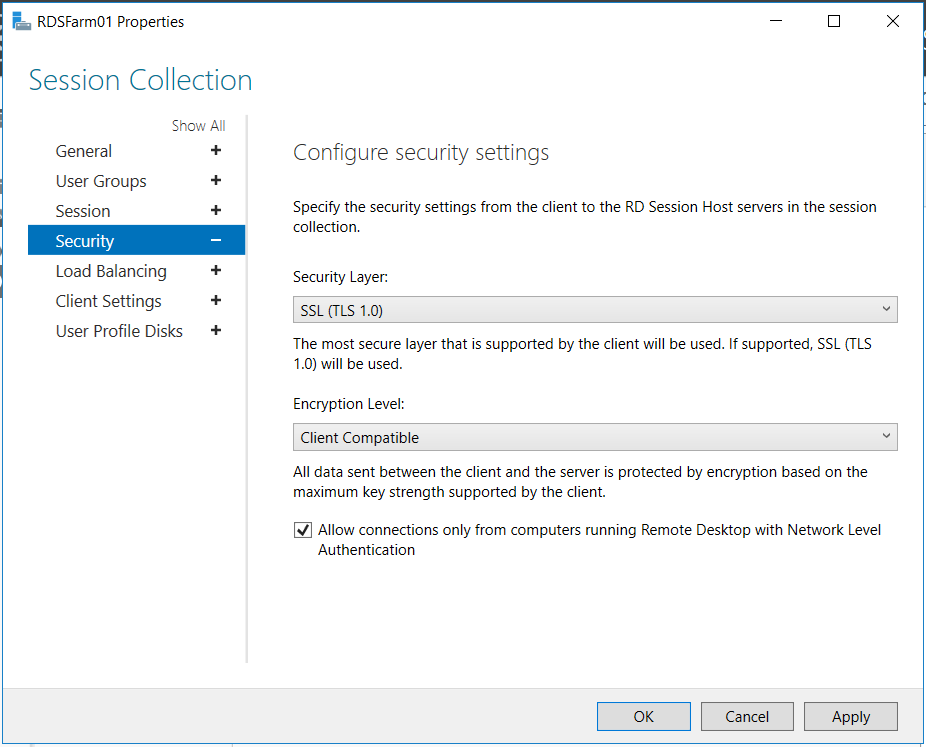Click the plus icon beside Session
Screen dimensions: 926x747
pos(216,210)
